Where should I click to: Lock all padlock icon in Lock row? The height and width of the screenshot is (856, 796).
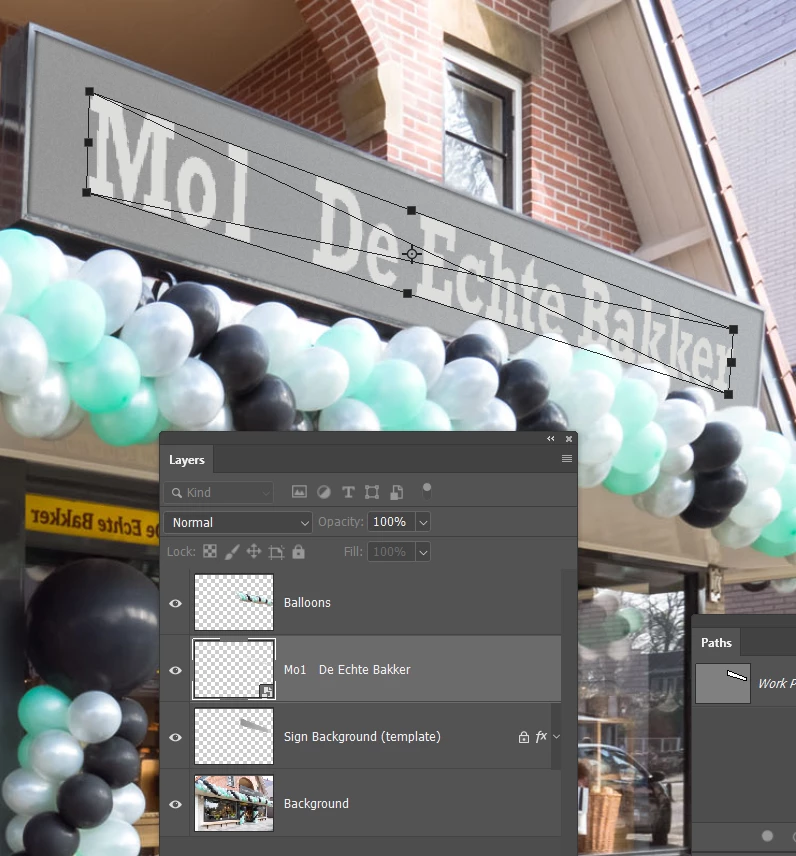pyautogui.click(x=298, y=551)
